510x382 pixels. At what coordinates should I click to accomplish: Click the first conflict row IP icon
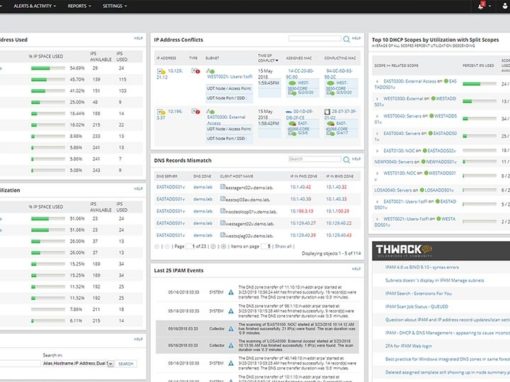(161, 71)
